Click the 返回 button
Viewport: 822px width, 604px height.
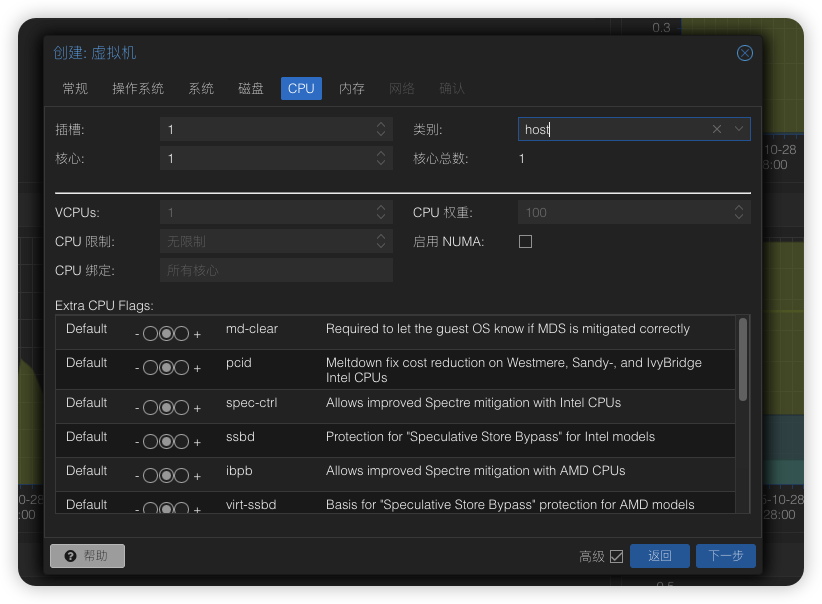659,556
